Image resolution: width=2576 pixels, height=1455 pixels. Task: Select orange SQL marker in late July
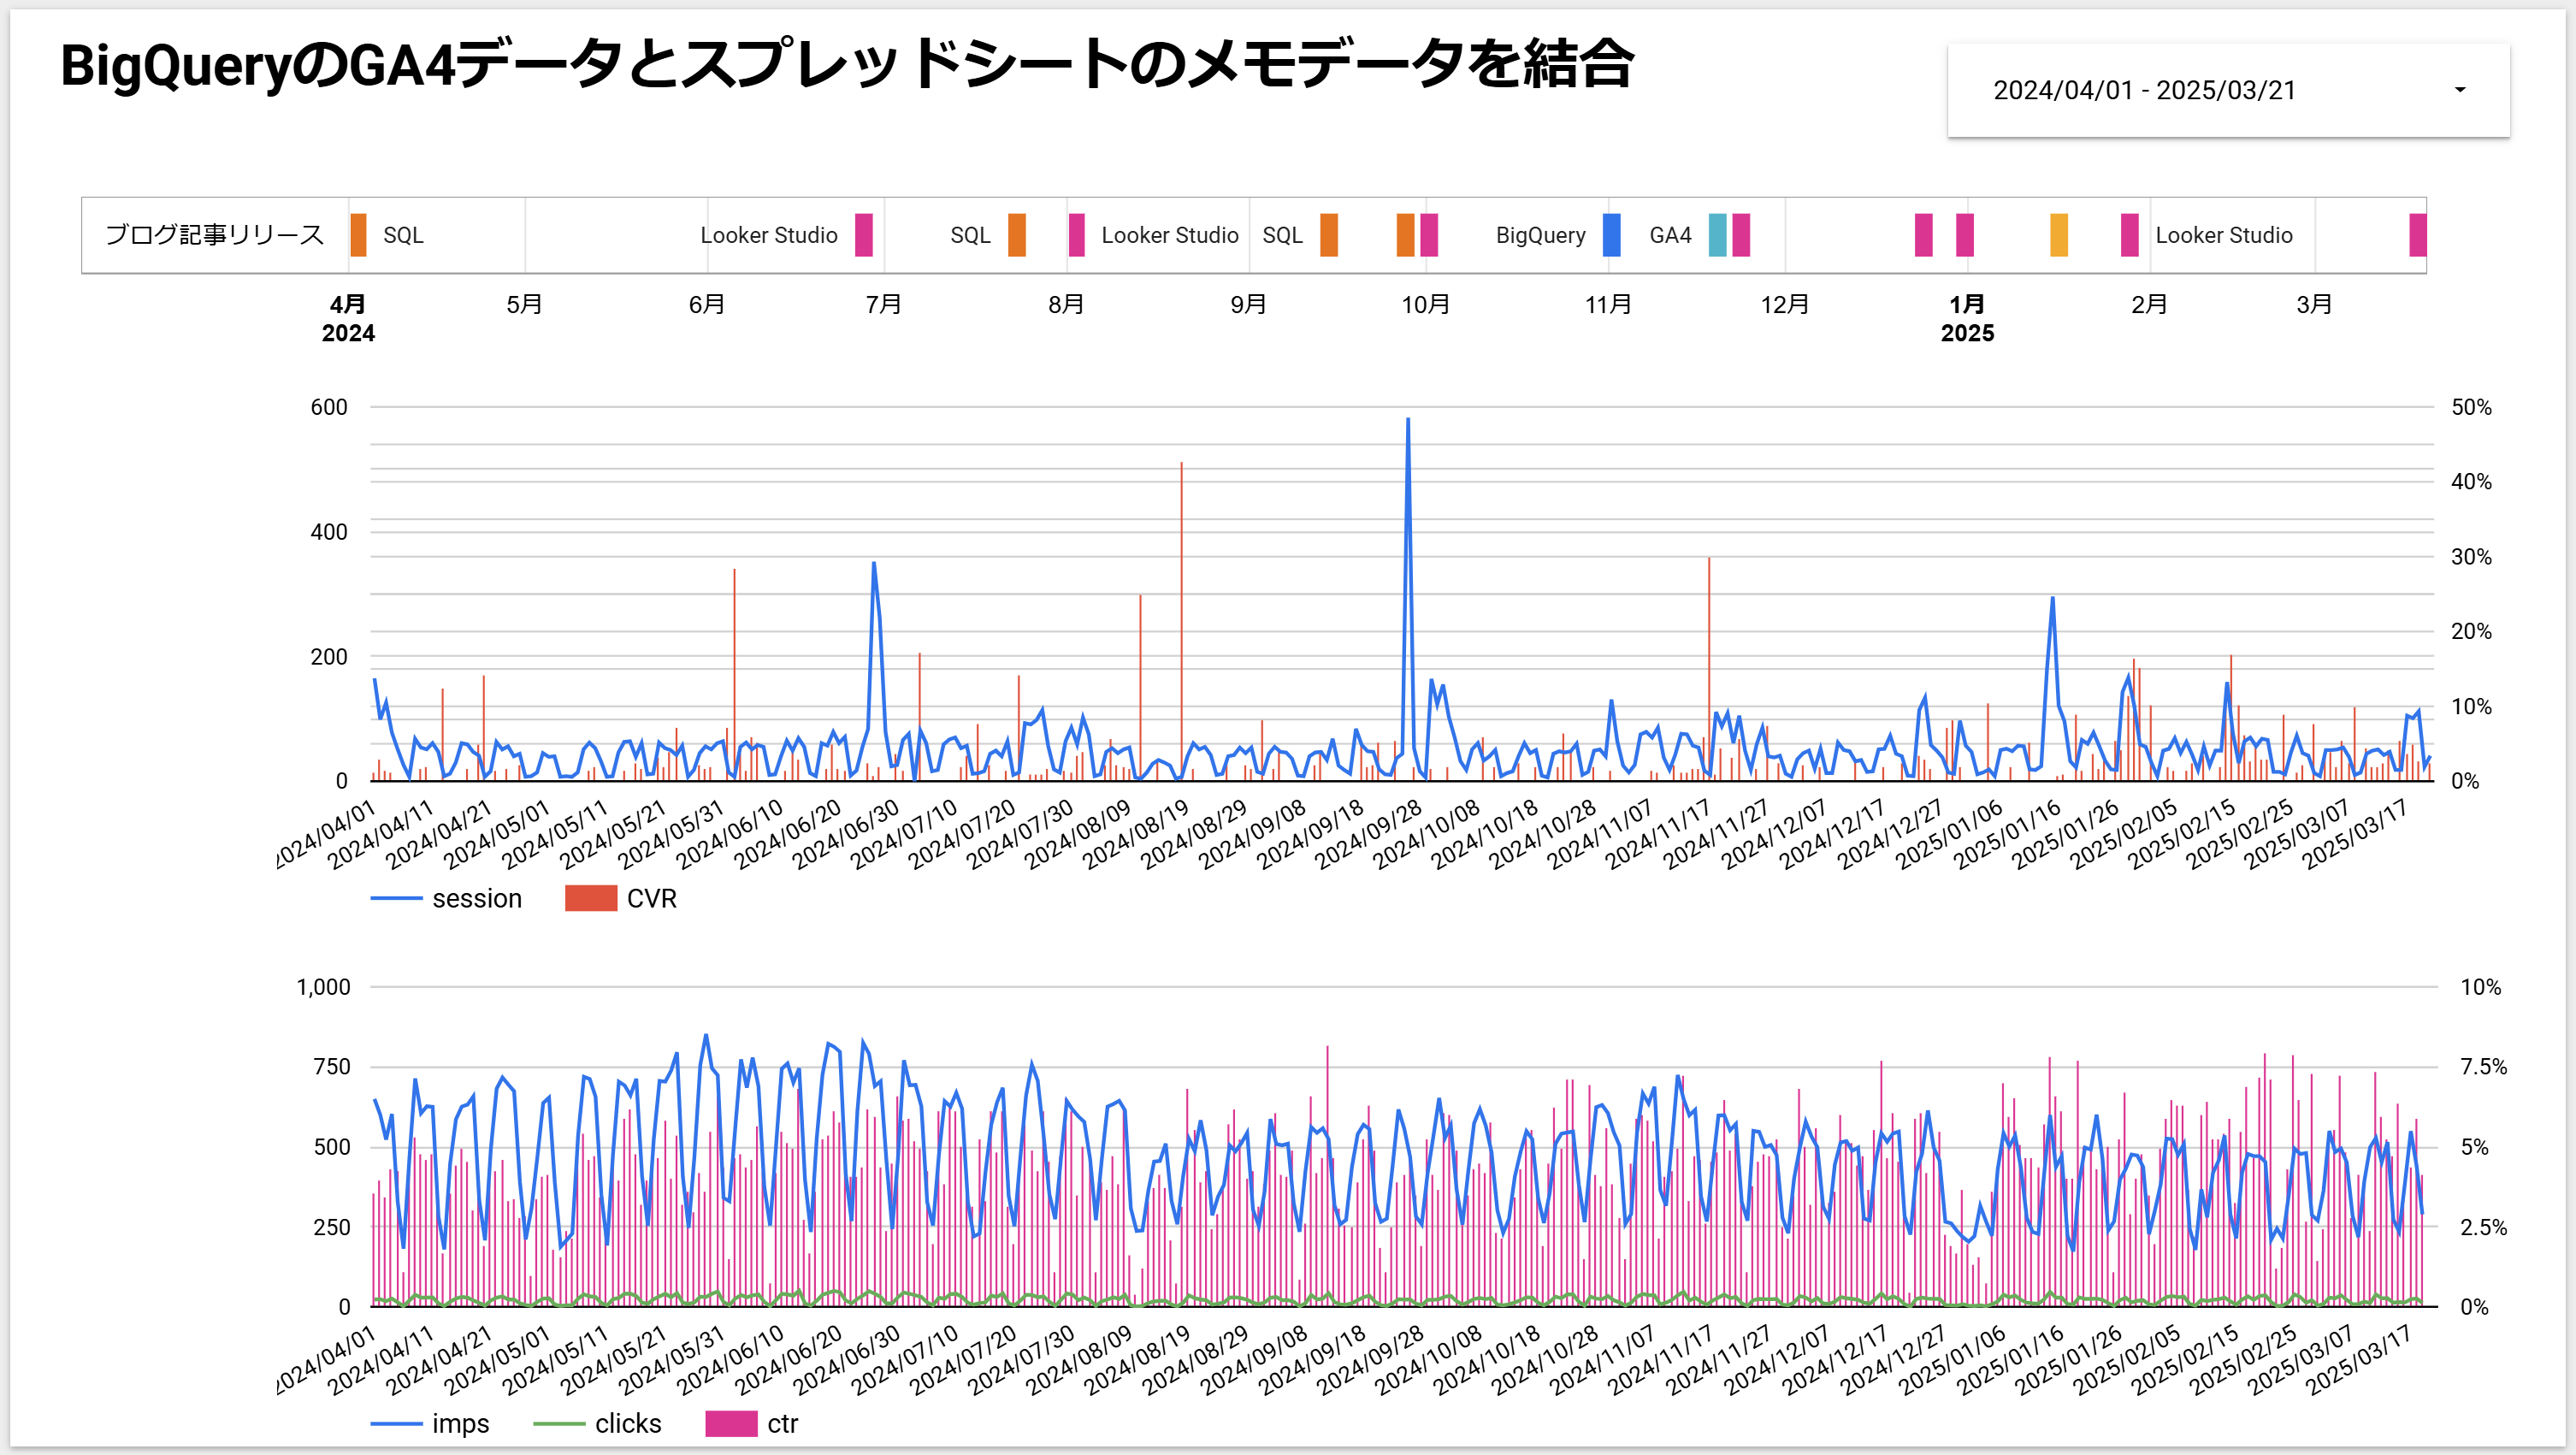[x=1017, y=235]
